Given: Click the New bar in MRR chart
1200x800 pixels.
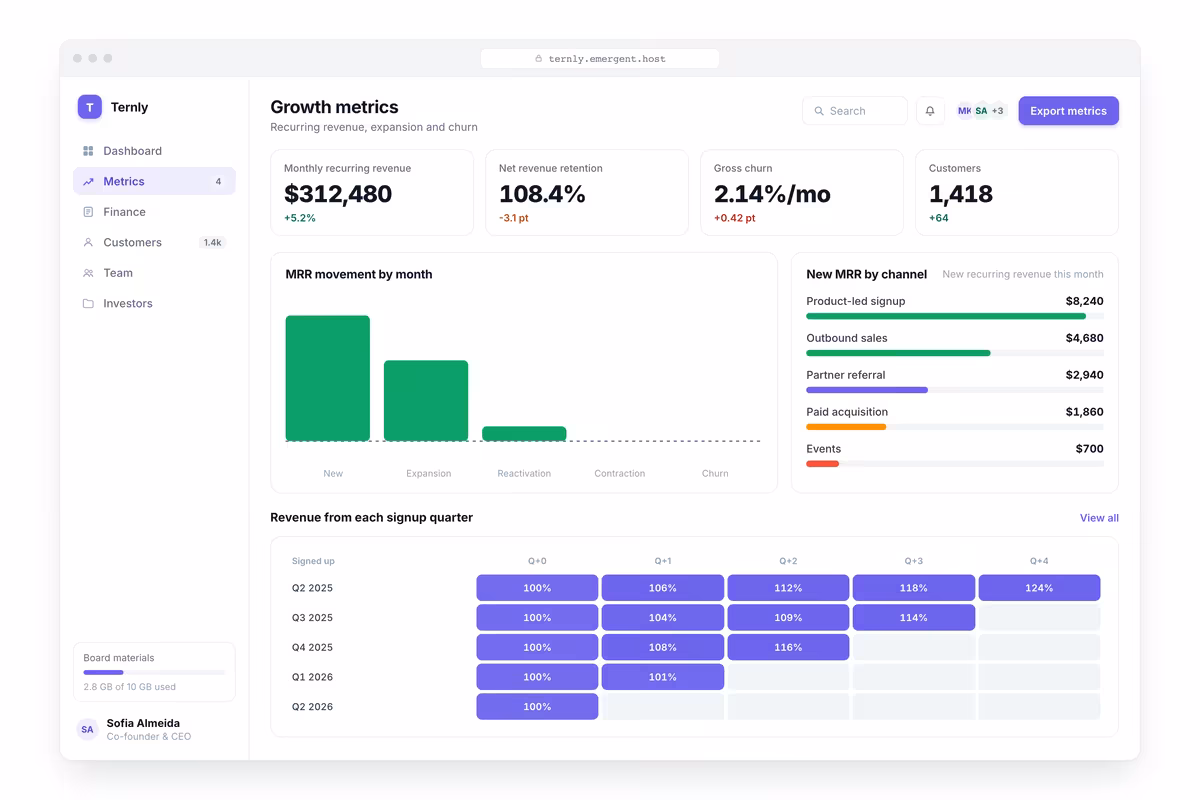Looking at the screenshot, I should click(x=328, y=378).
